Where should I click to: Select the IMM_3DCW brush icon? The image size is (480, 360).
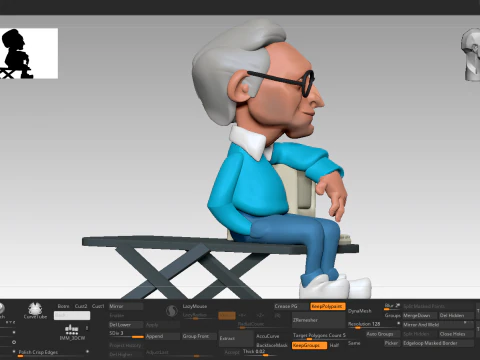(72, 332)
